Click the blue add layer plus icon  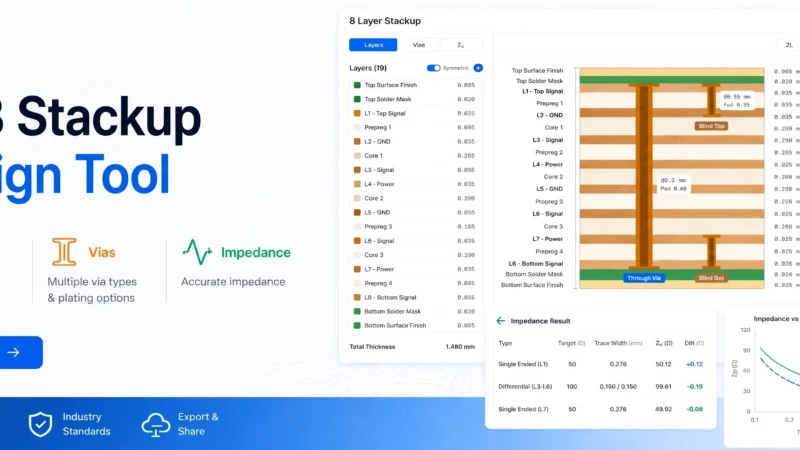478,68
